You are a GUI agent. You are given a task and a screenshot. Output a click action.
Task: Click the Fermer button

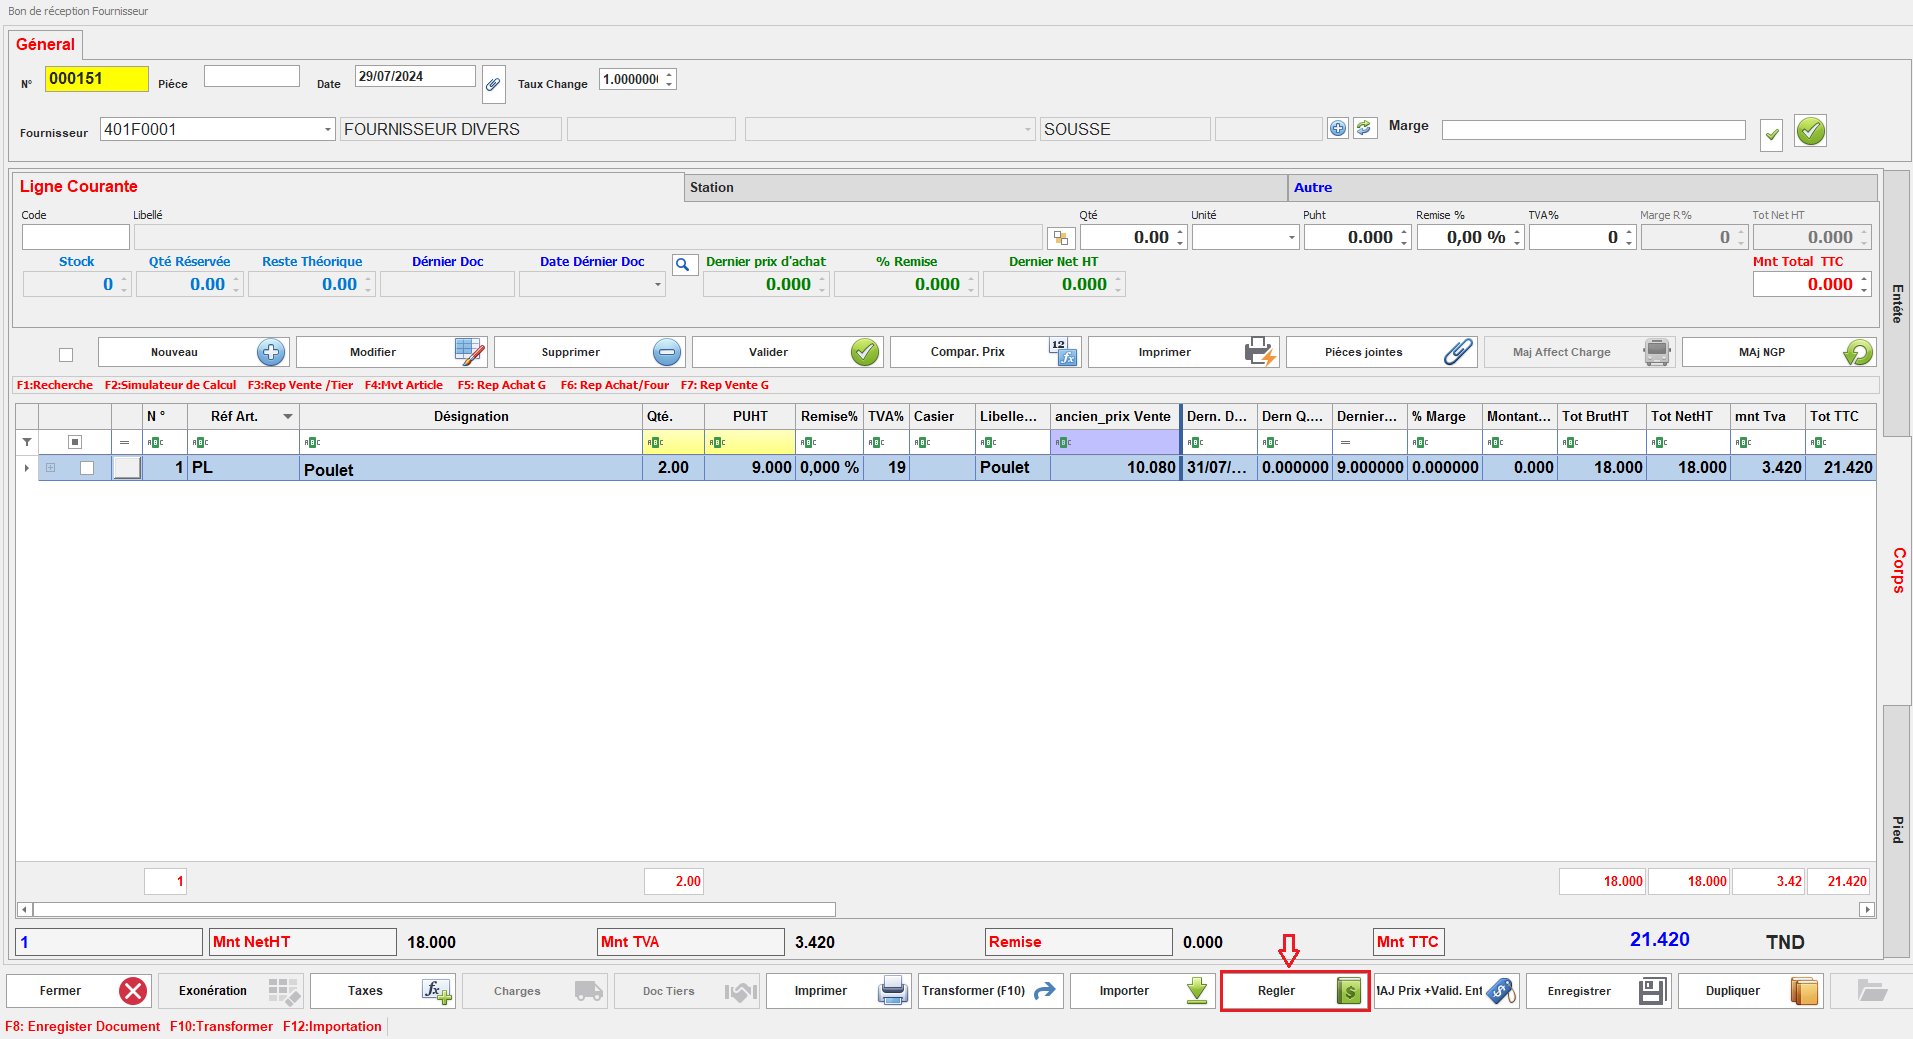click(79, 991)
